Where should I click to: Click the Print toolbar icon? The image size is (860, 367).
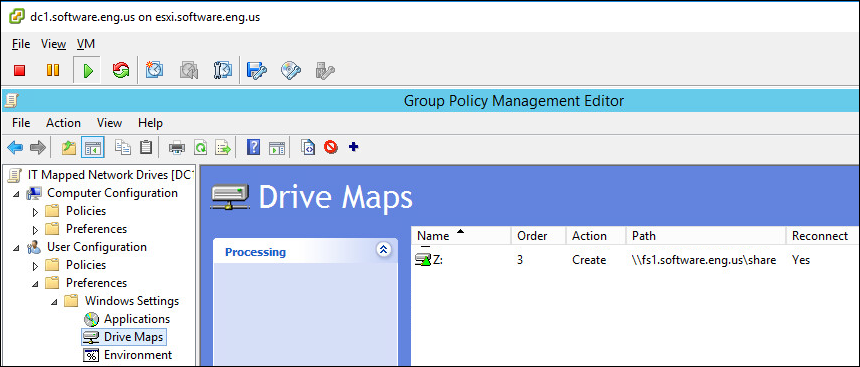tap(177, 147)
